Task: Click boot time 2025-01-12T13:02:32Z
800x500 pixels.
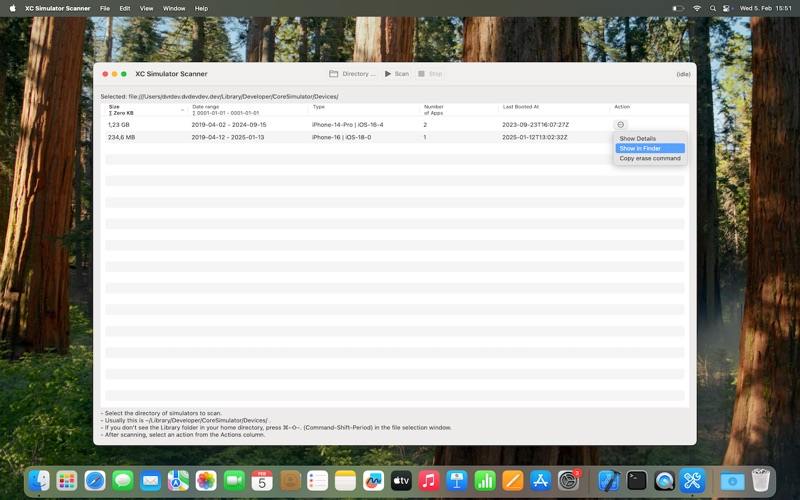Action: (535, 137)
